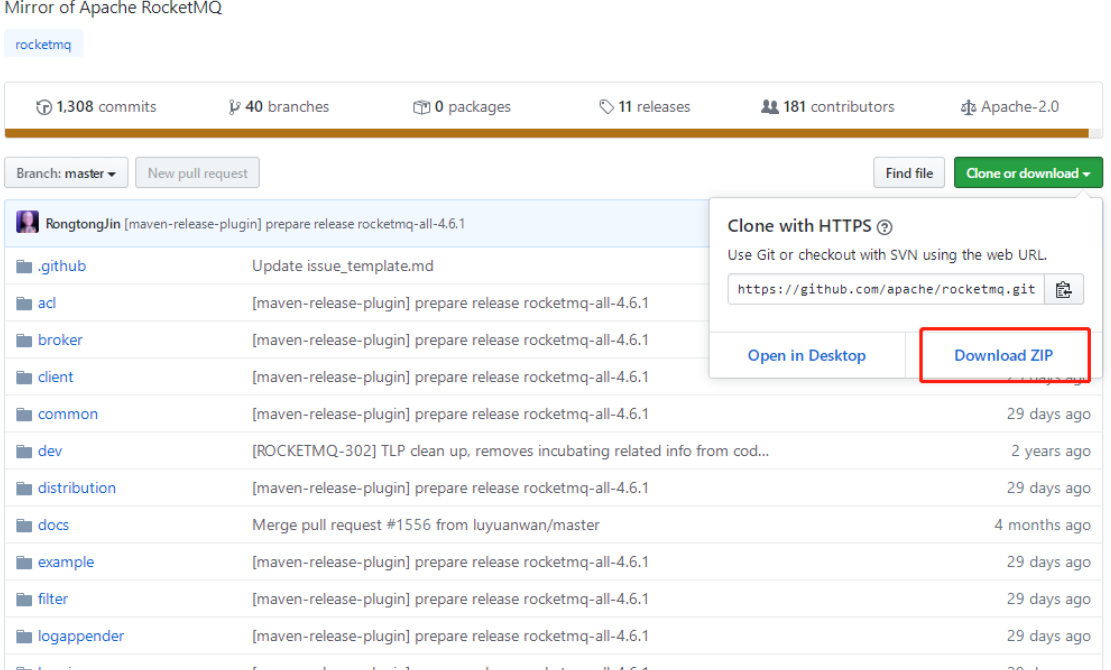1111x670 pixels.
Task: Click Open in Desktop
Action: click(806, 356)
